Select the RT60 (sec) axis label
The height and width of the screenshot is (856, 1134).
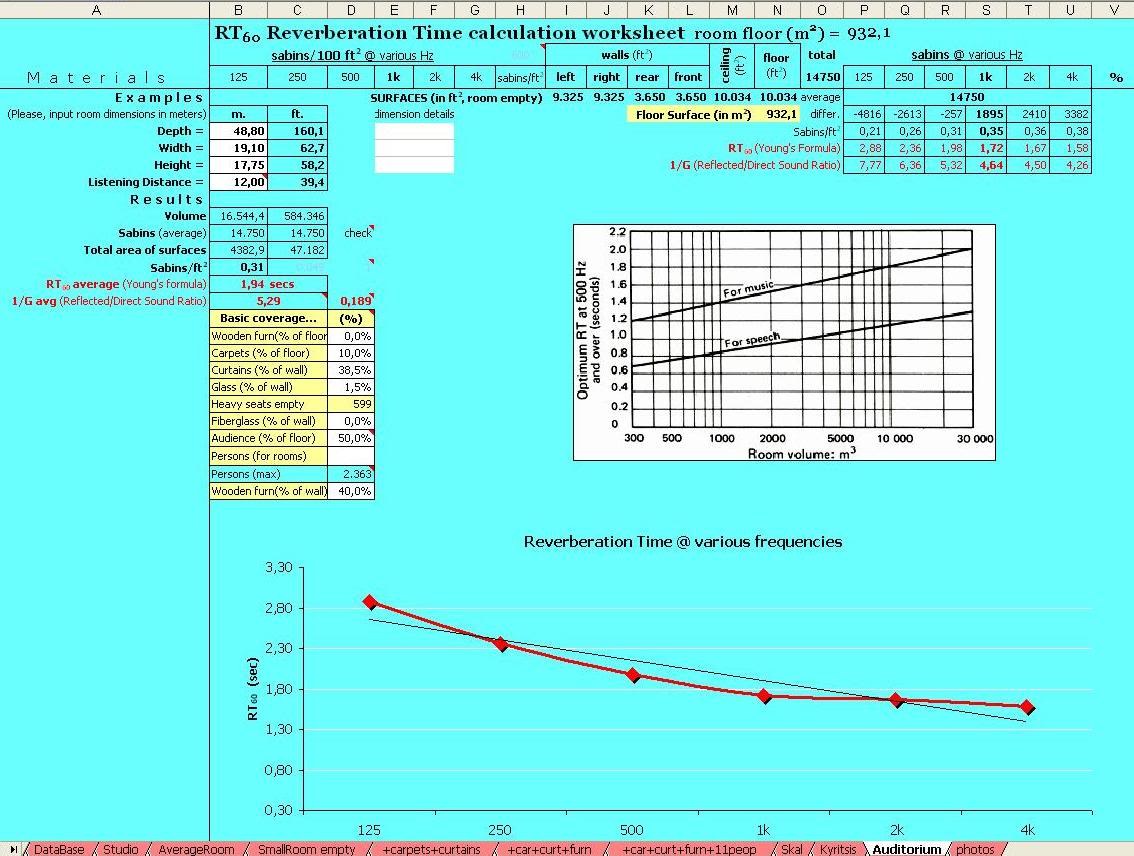point(252,688)
